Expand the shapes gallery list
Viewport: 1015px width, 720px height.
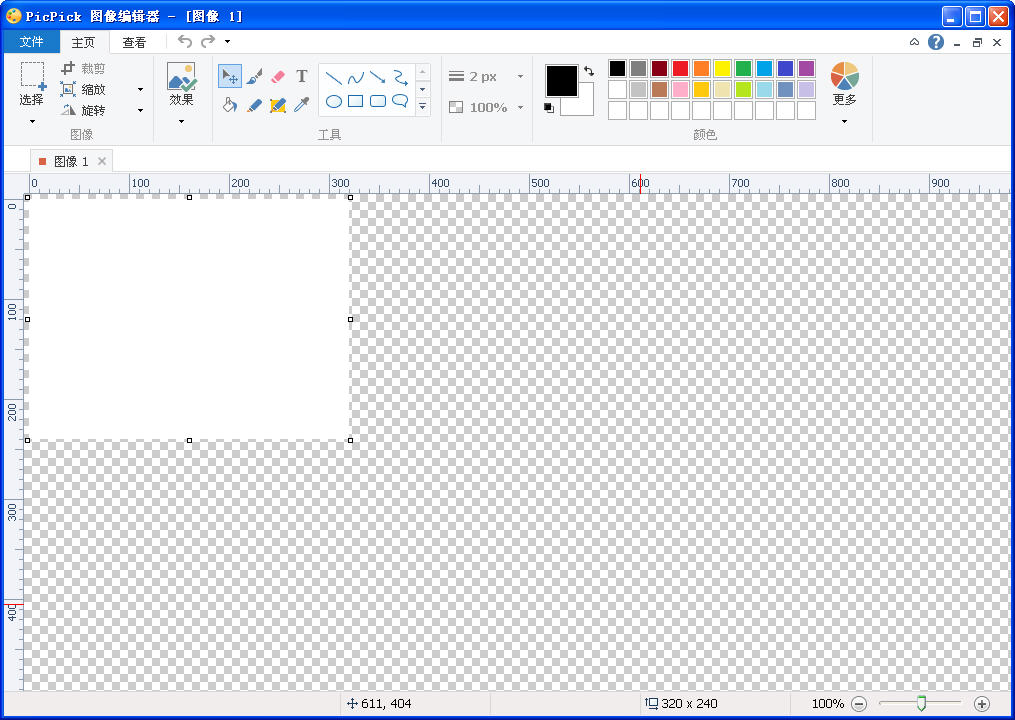(x=423, y=106)
